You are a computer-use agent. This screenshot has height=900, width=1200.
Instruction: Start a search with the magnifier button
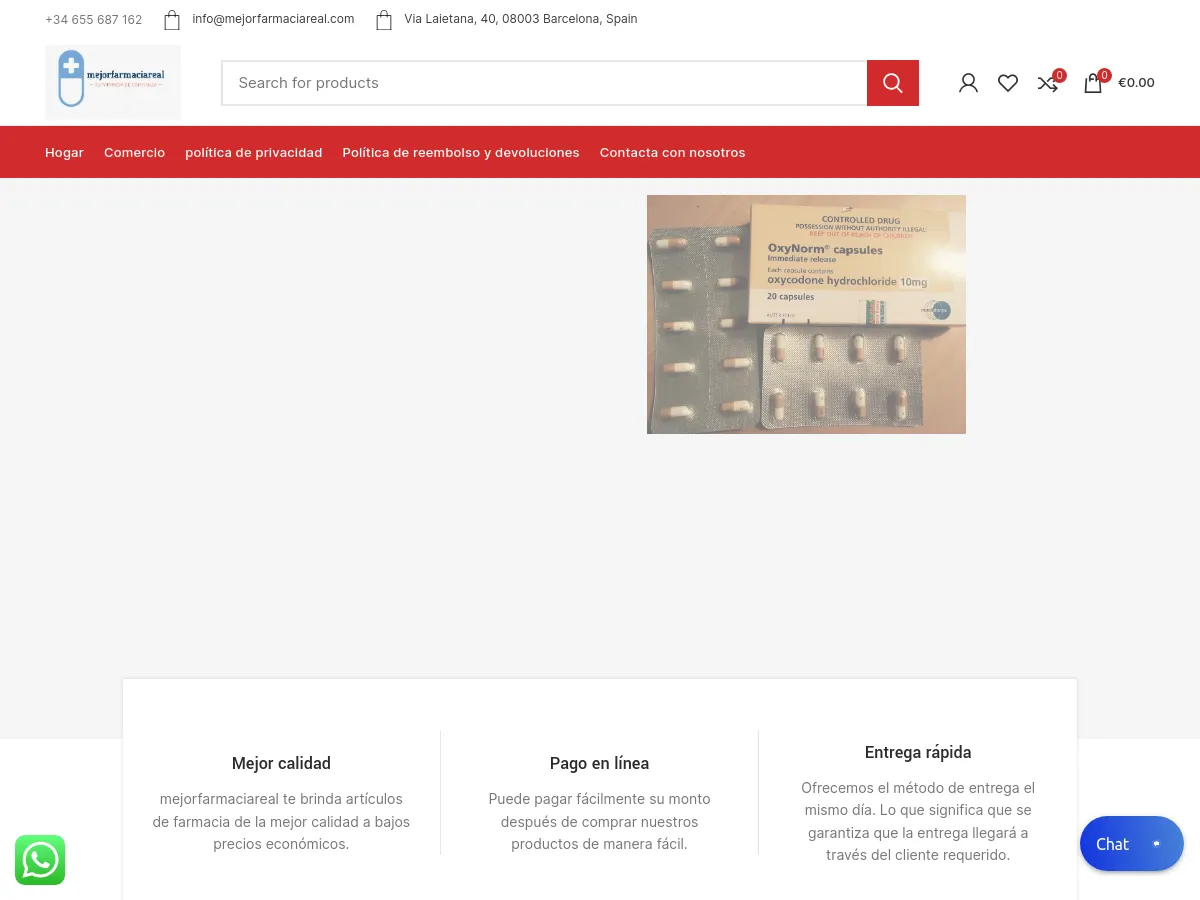(892, 83)
